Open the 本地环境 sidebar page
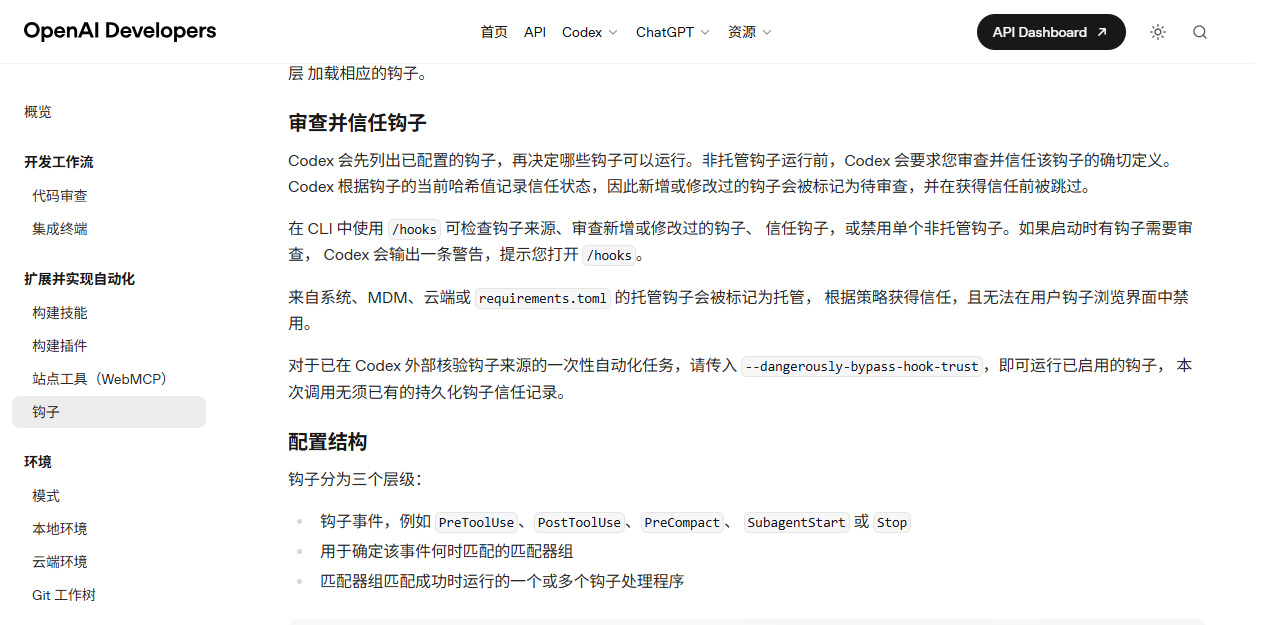1264x625 pixels. point(60,529)
